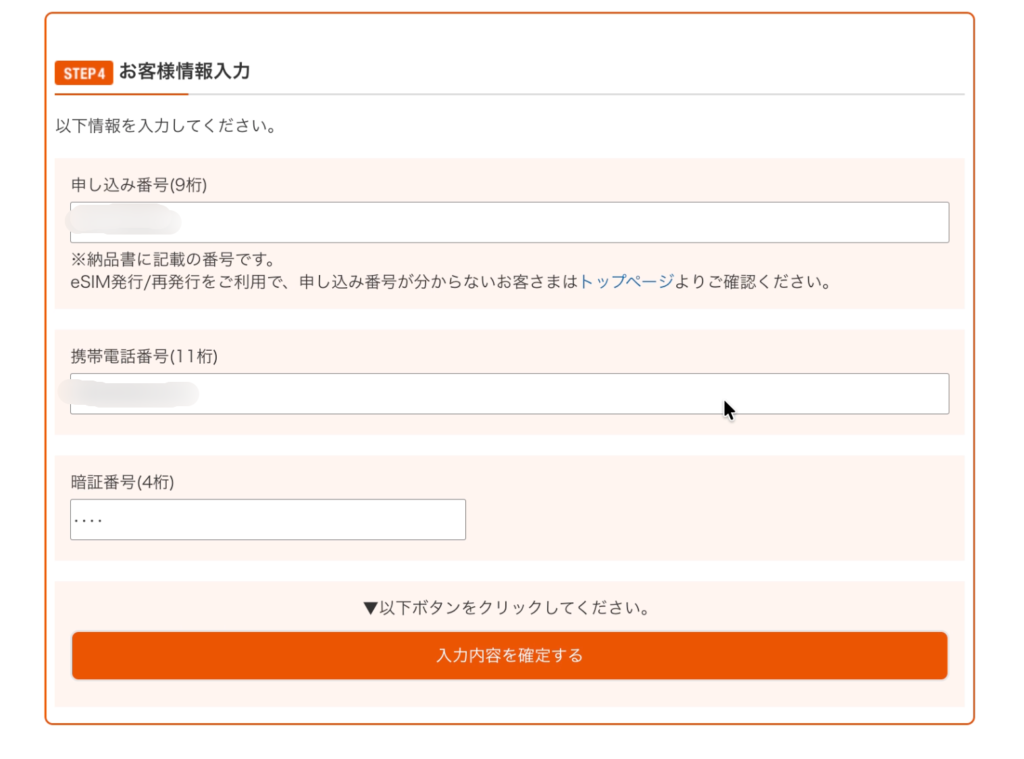Click the blurred value in the 申し込み番号 field
This screenshot has width=1024, height=759.
[x=123, y=220]
